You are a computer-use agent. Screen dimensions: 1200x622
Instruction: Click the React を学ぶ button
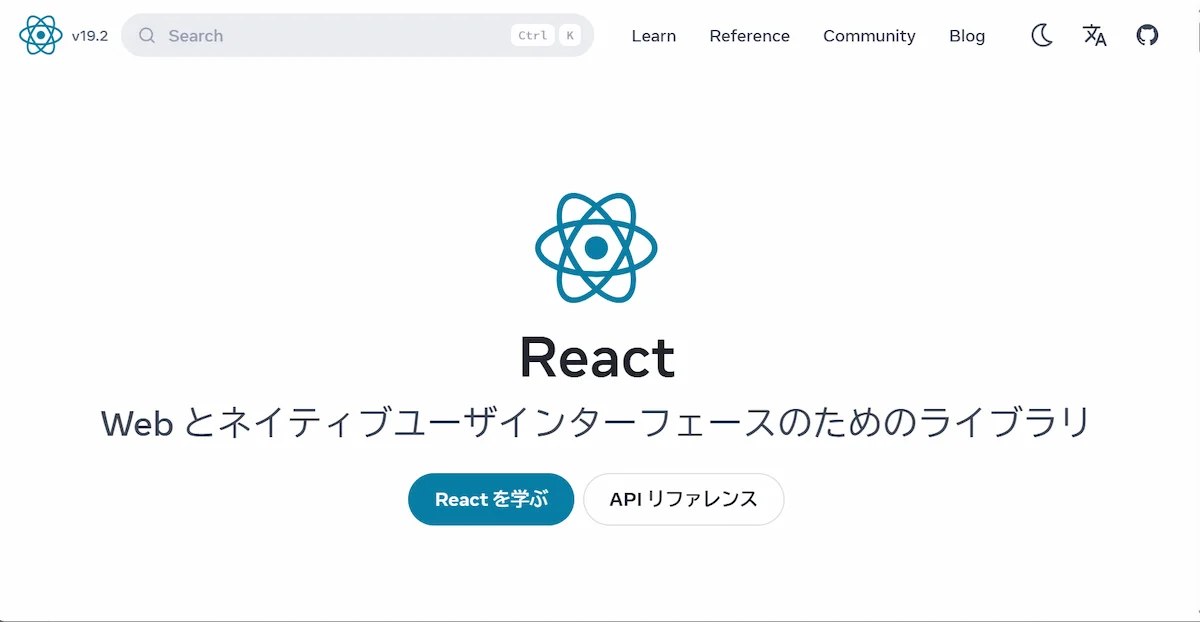[490, 499]
